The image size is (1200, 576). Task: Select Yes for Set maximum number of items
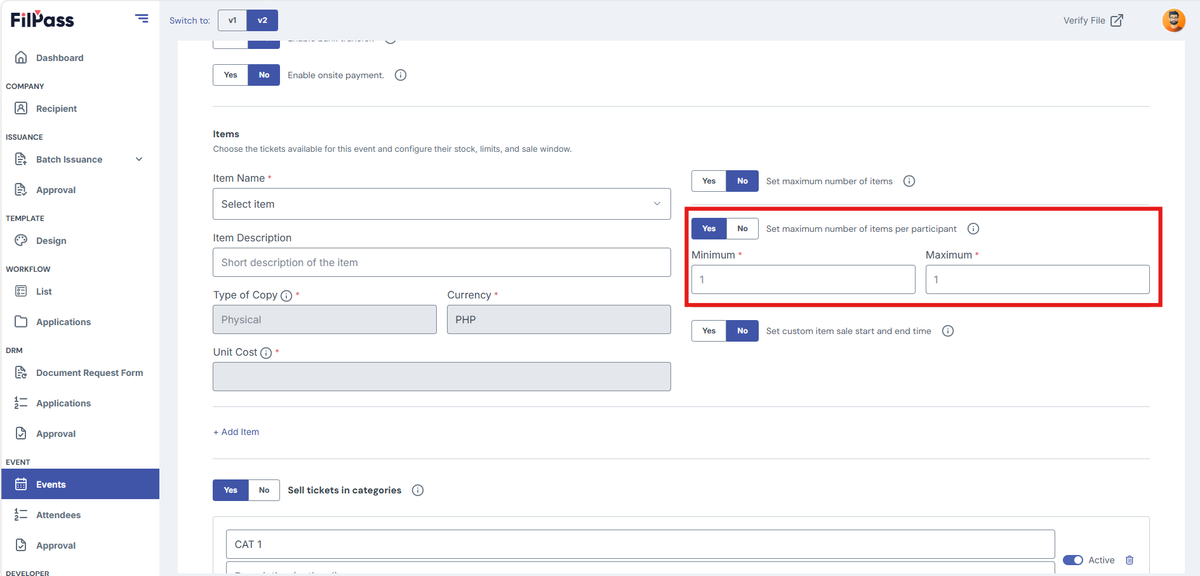(709, 181)
